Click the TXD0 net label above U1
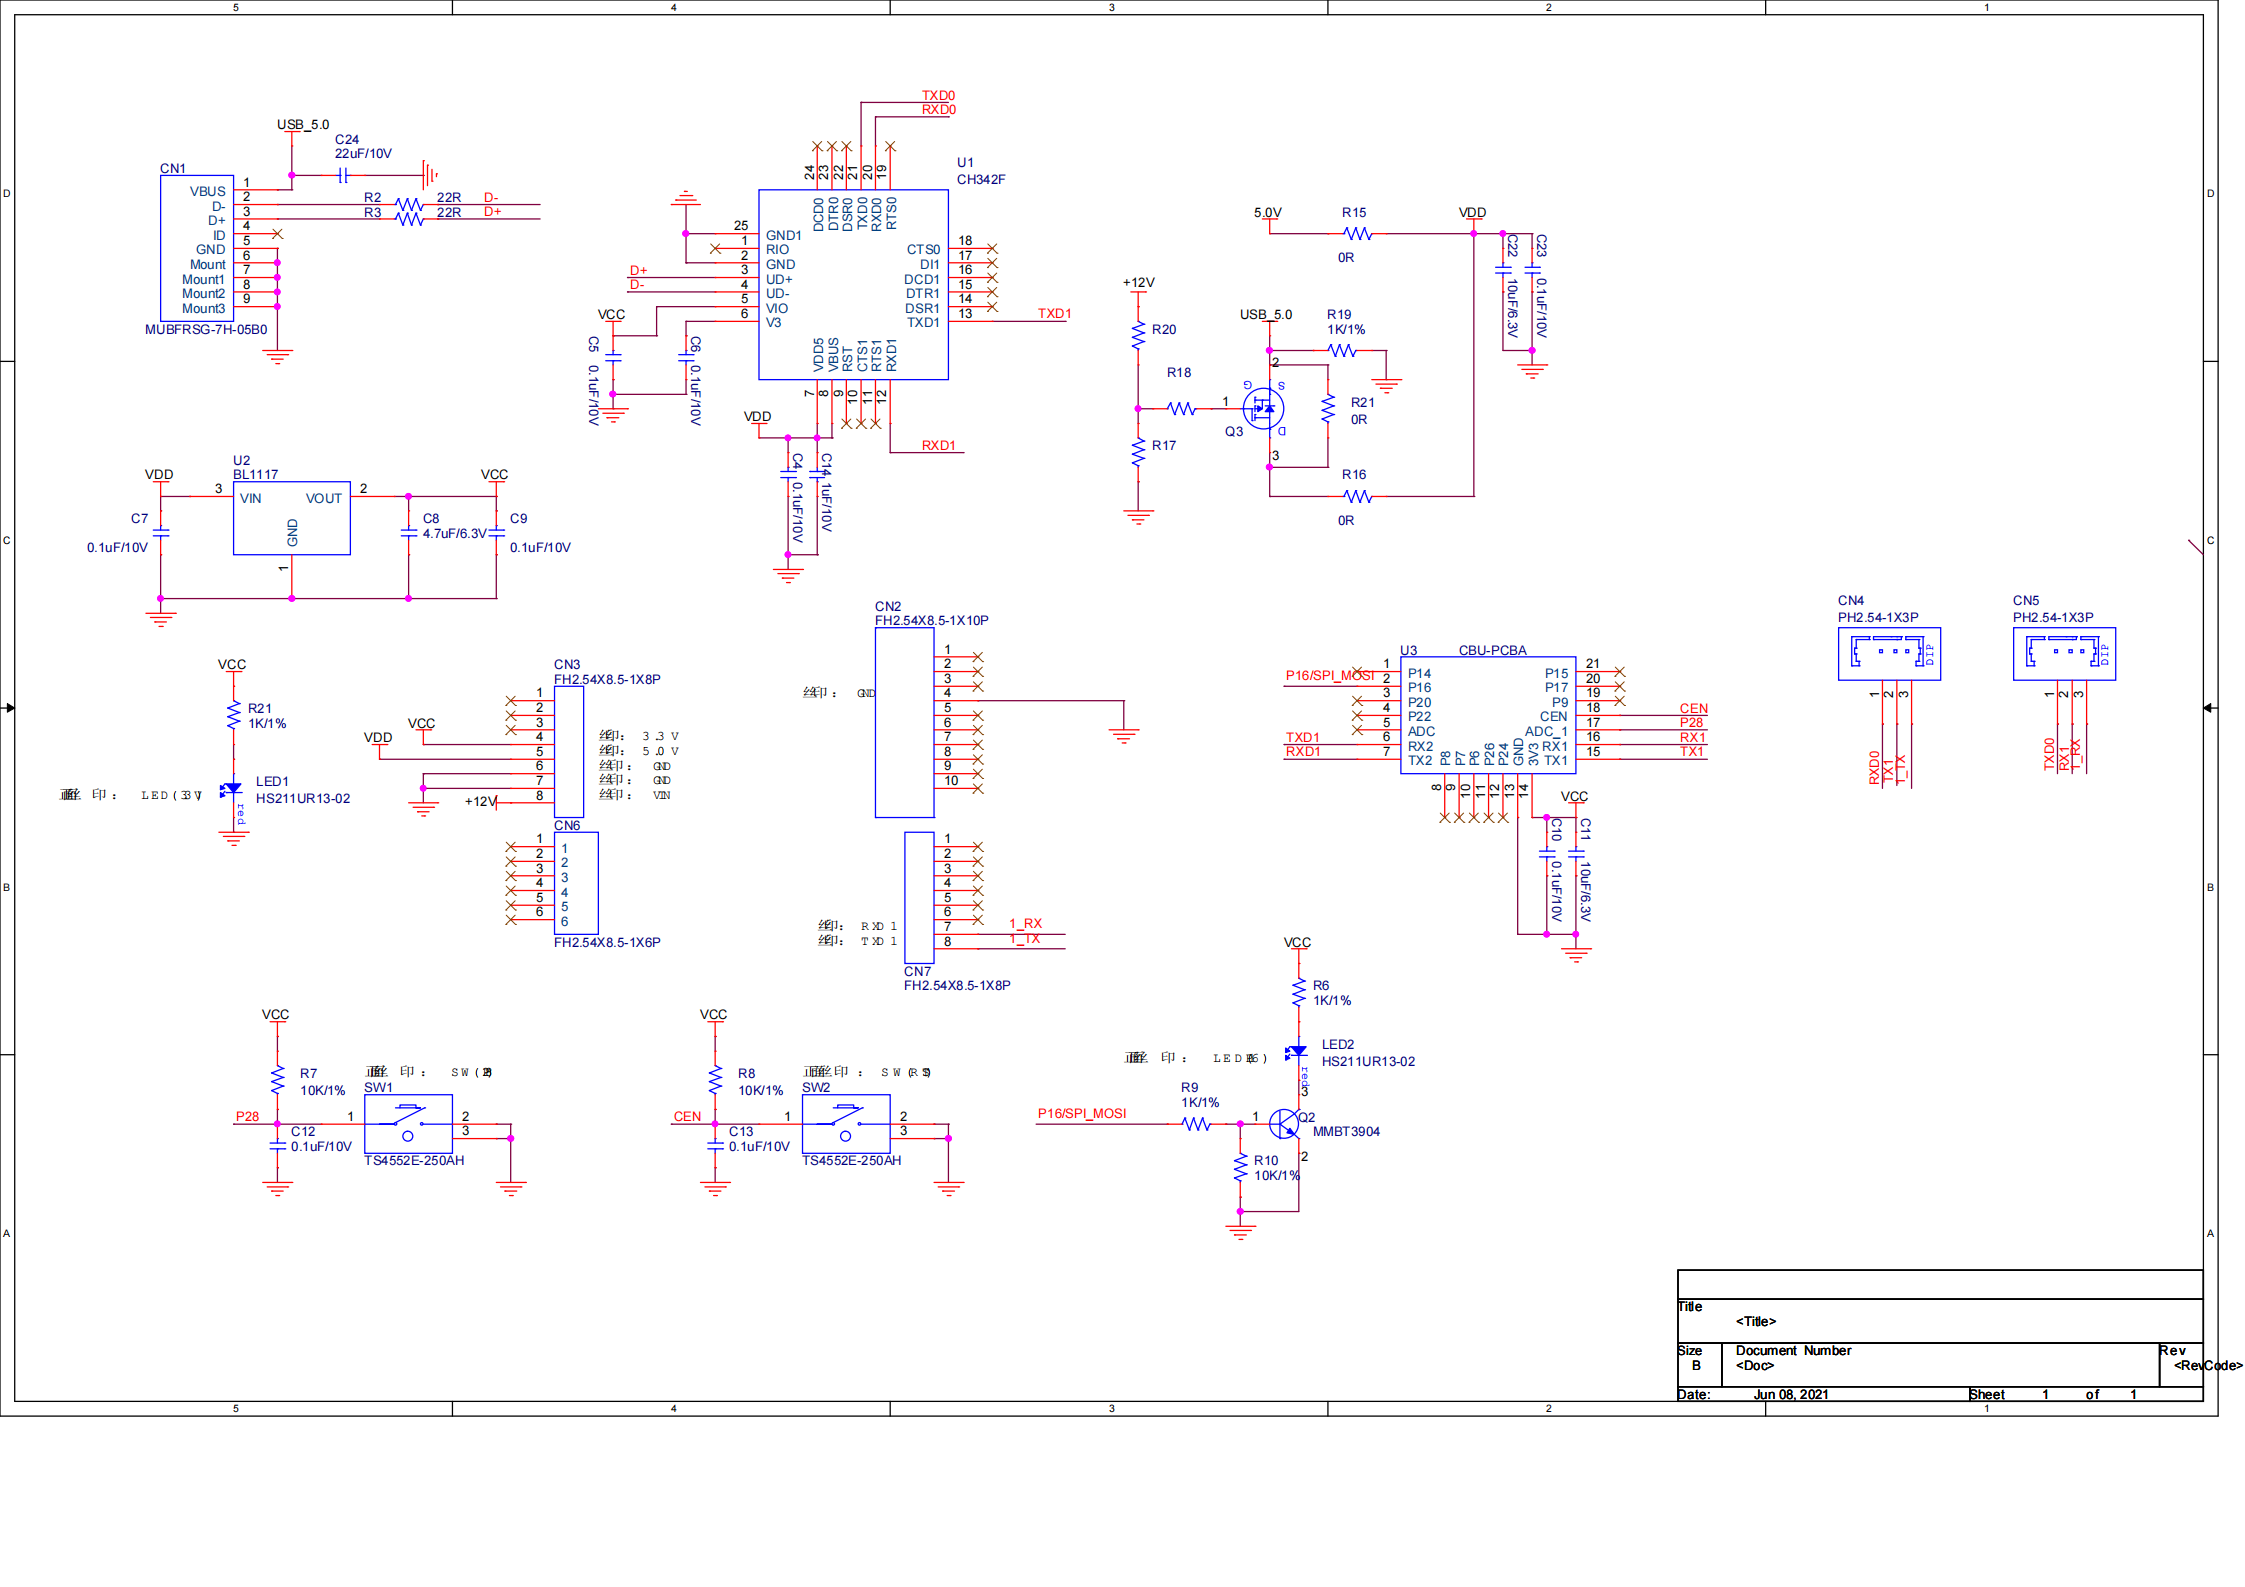The image size is (2245, 1587). click(938, 96)
